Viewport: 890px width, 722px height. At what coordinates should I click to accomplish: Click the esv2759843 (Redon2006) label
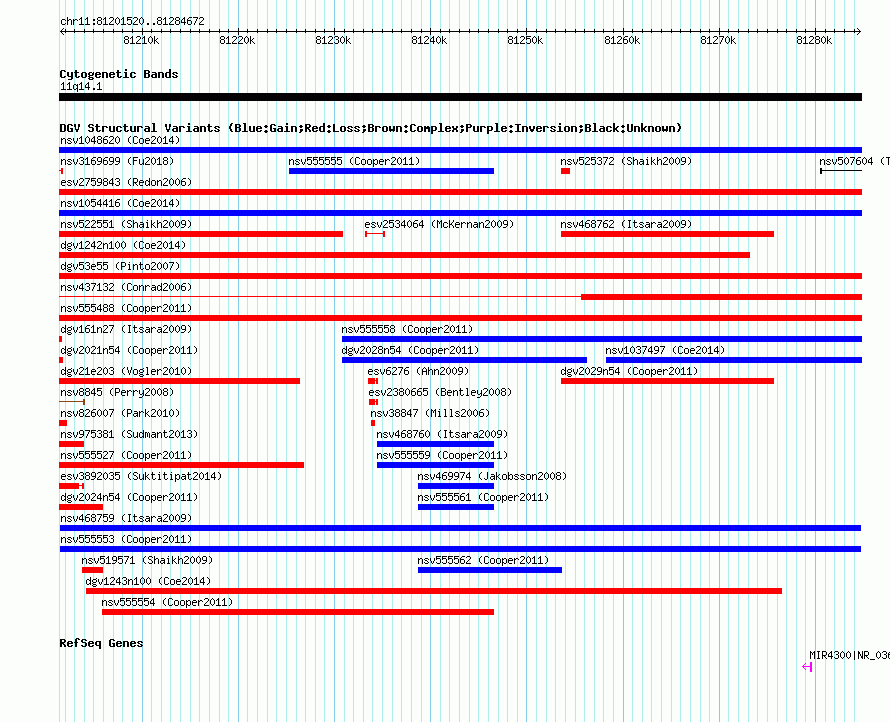coord(126,182)
